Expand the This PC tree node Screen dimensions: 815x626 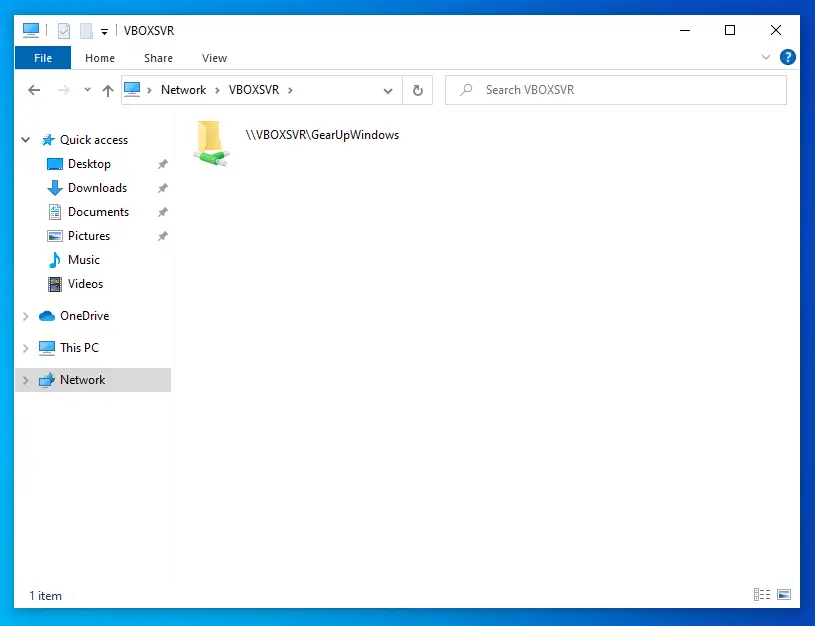pyautogui.click(x=25, y=348)
